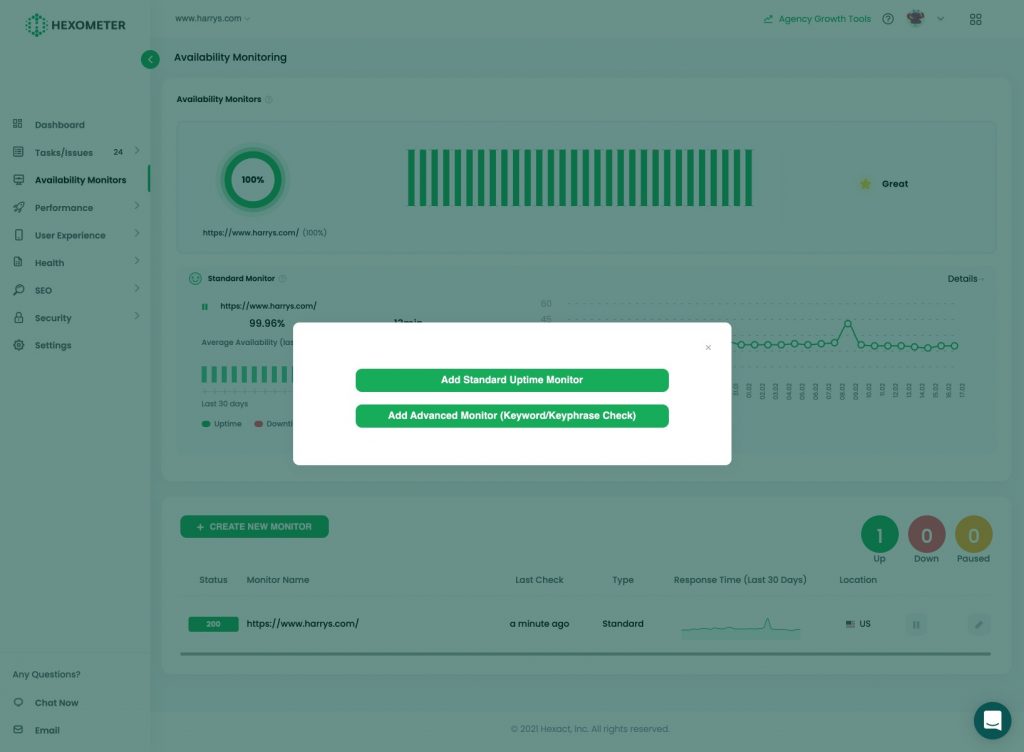
Task: Click the Performance rocket icon
Action: pos(18,207)
